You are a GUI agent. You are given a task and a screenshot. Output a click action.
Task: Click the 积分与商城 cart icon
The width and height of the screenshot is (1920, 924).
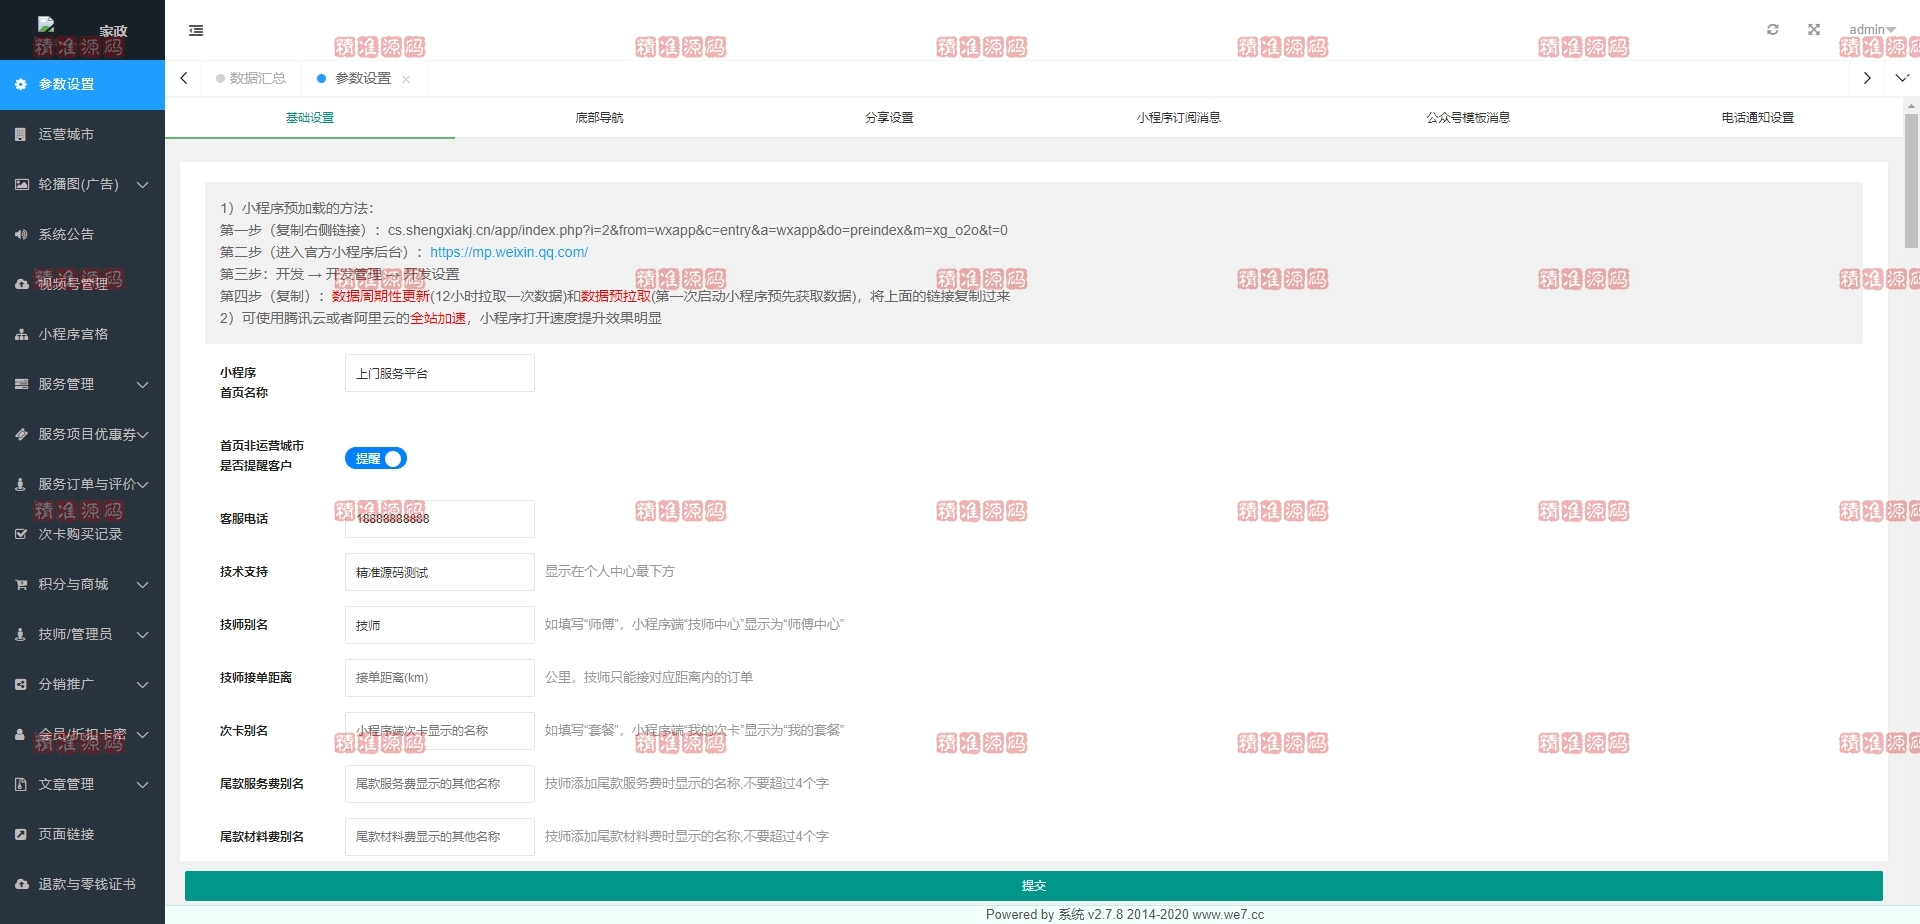21,584
